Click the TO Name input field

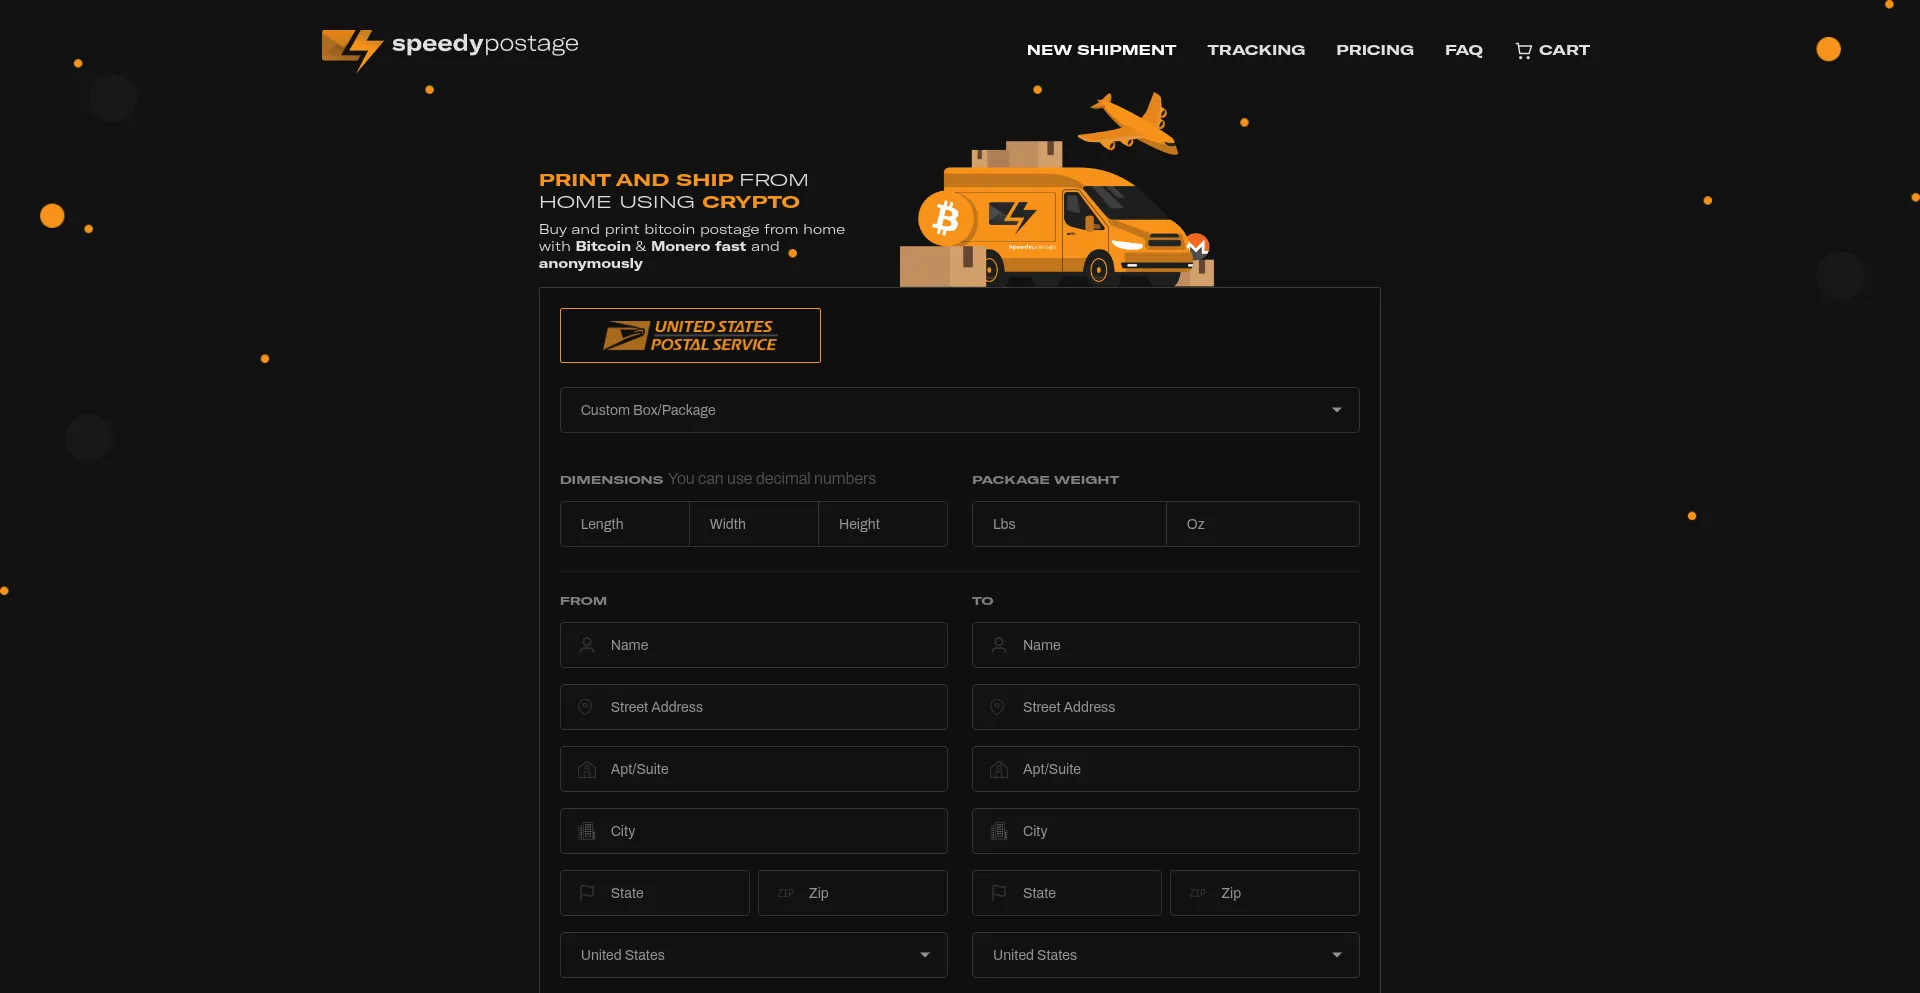coord(1166,645)
